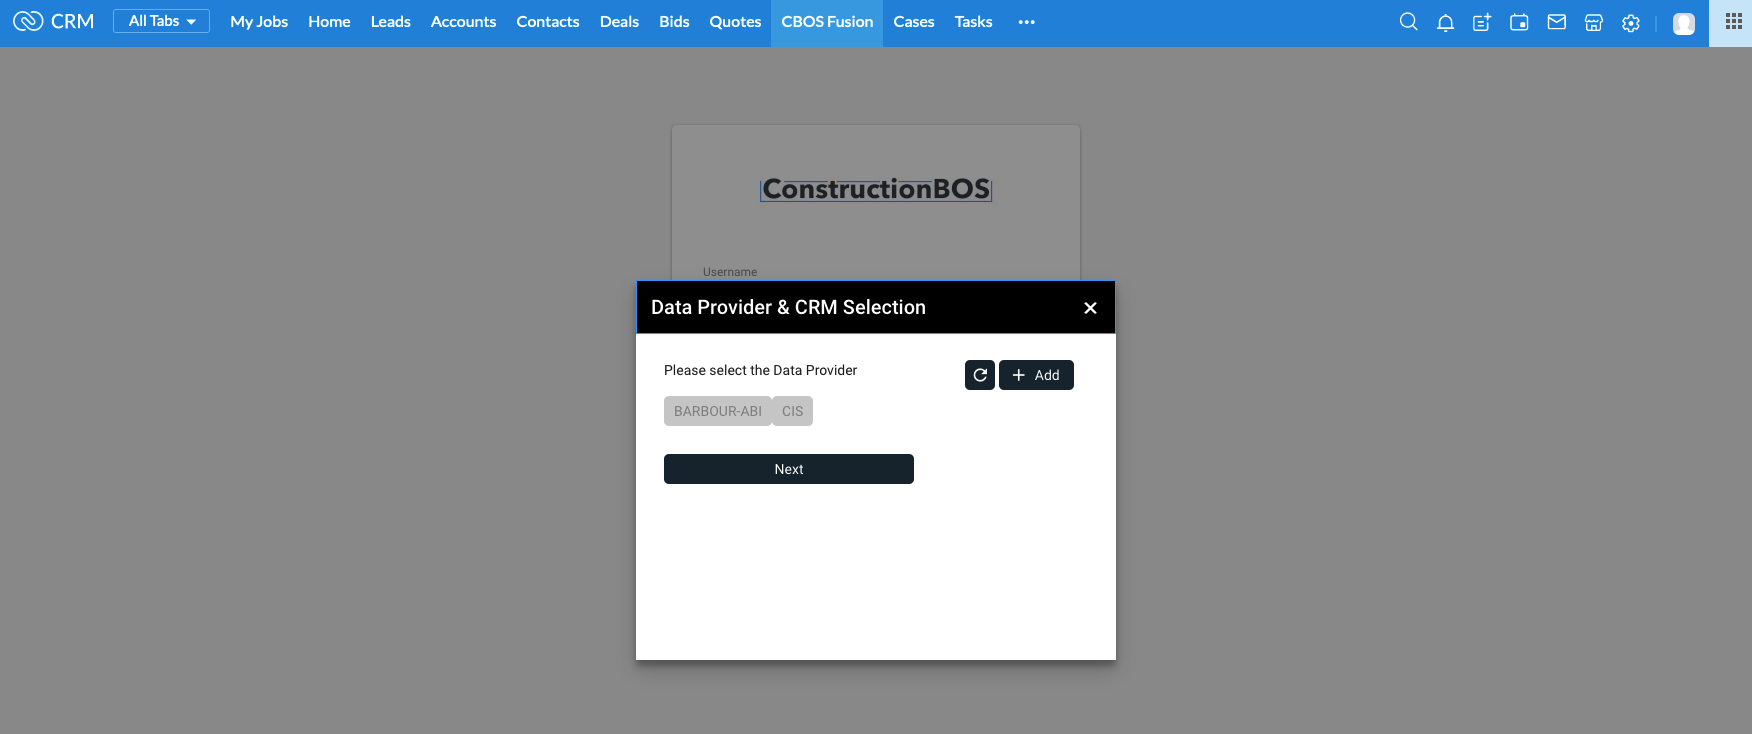Open the Tasks tab

973,21
